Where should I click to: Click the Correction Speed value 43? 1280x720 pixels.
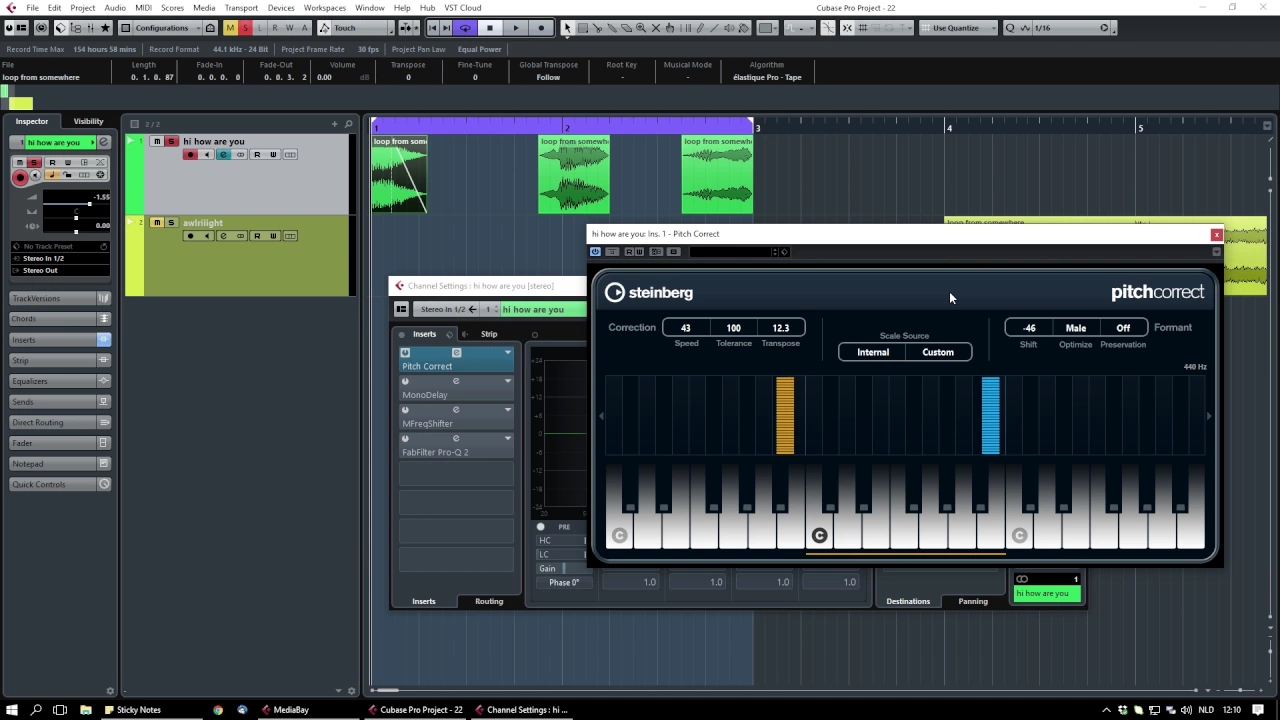point(686,328)
